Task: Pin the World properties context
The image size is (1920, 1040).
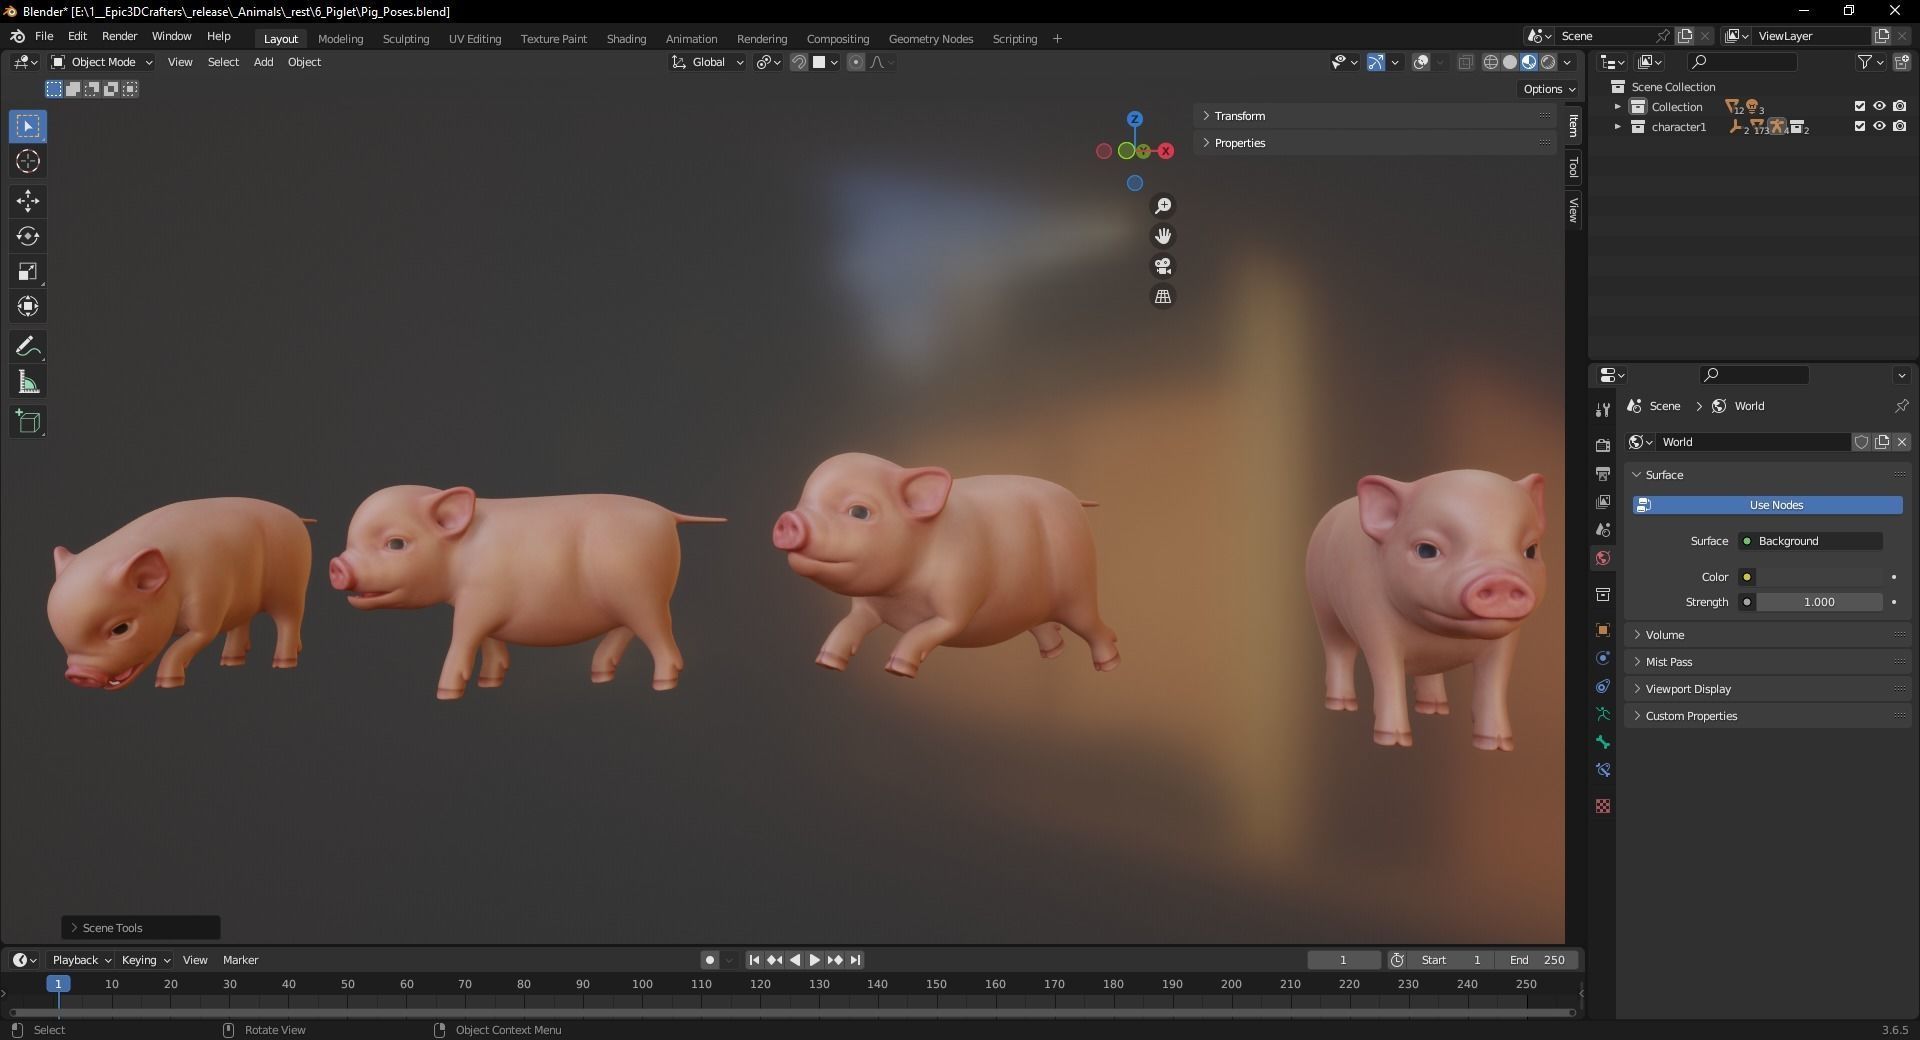Action: click(1901, 406)
